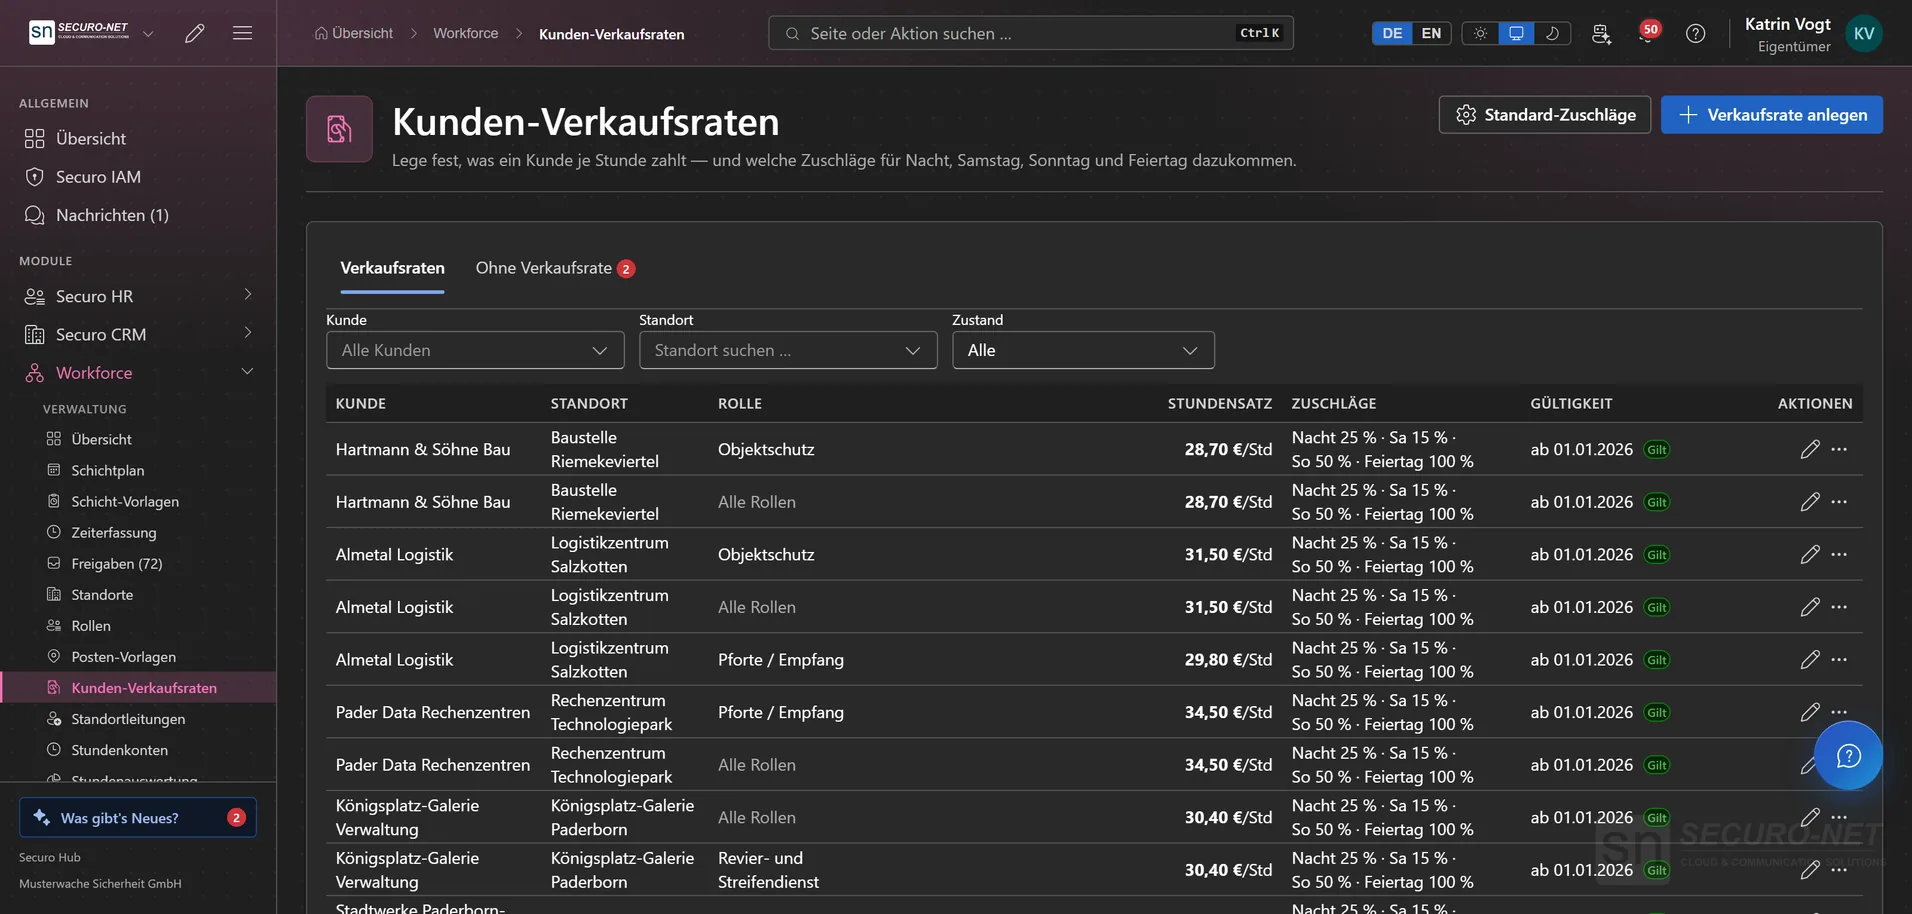This screenshot has height=914, width=1912.
Task: Go to Workforce in the breadcrumb
Action: (465, 33)
